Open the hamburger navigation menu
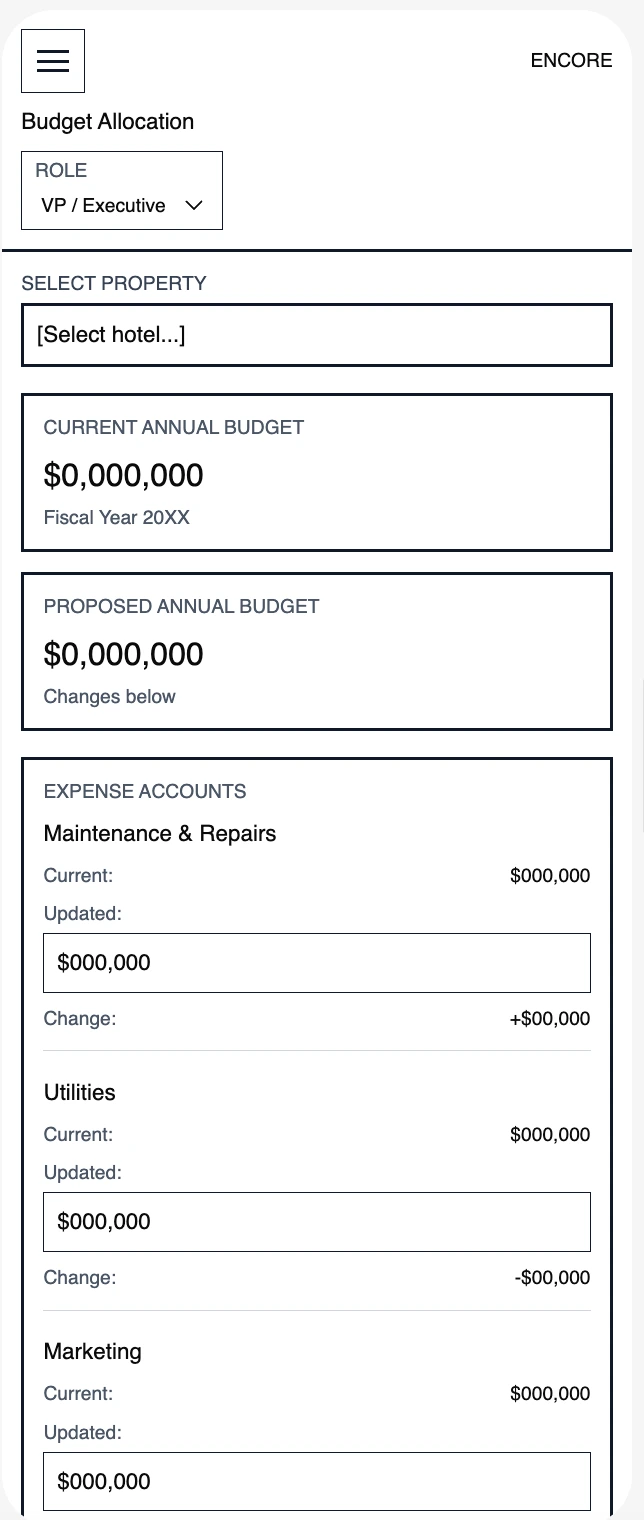The width and height of the screenshot is (644, 1520). point(52,60)
